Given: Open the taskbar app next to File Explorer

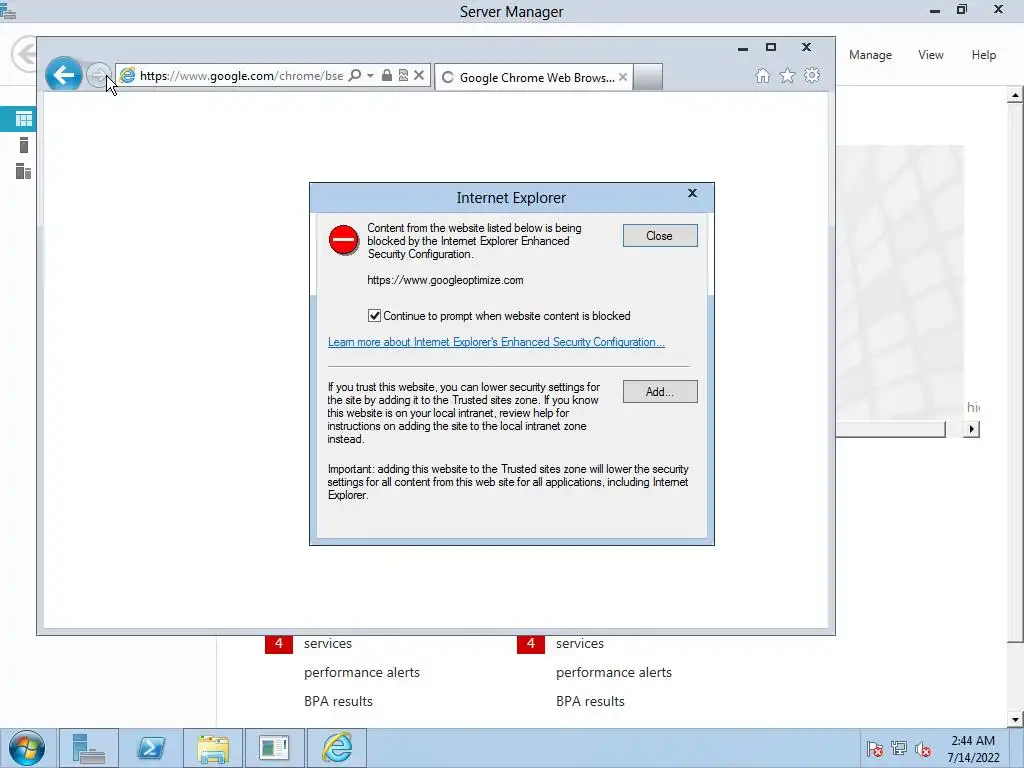Looking at the screenshot, I should tap(274, 748).
